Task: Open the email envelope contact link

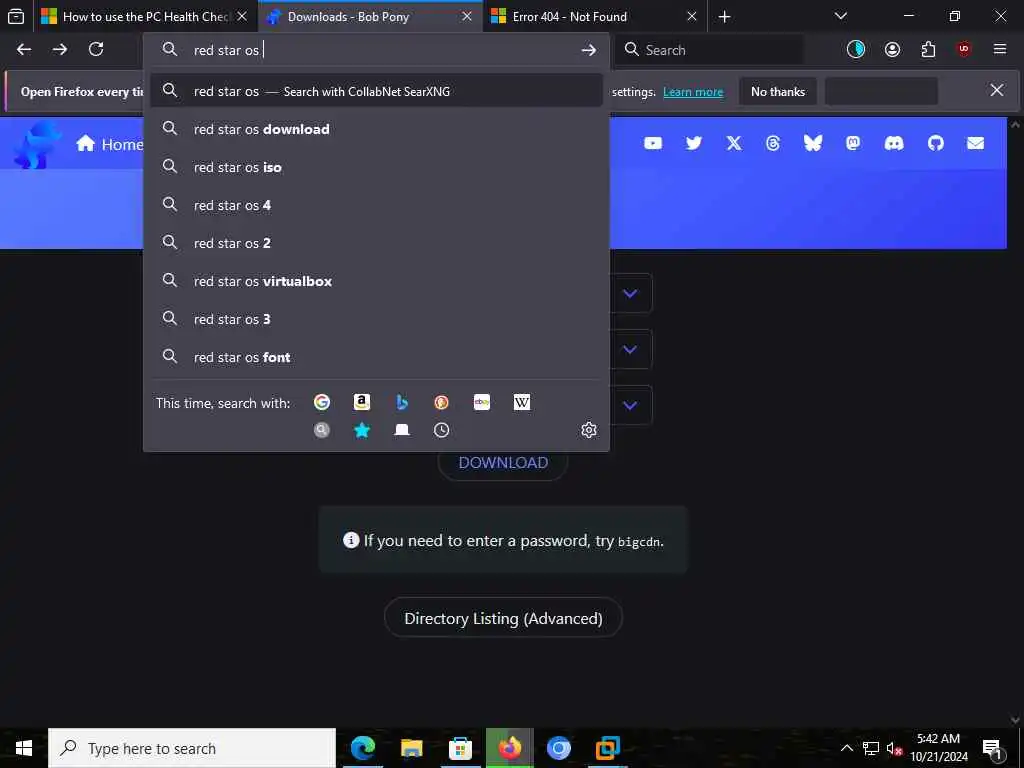Action: tap(976, 143)
